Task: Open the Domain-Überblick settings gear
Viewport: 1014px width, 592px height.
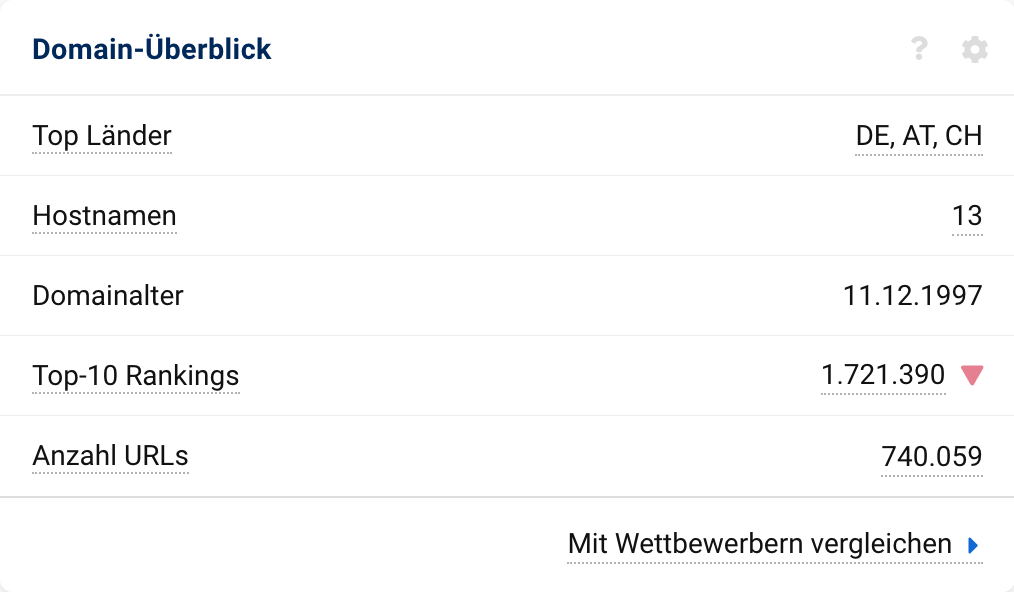Action: click(974, 49)
